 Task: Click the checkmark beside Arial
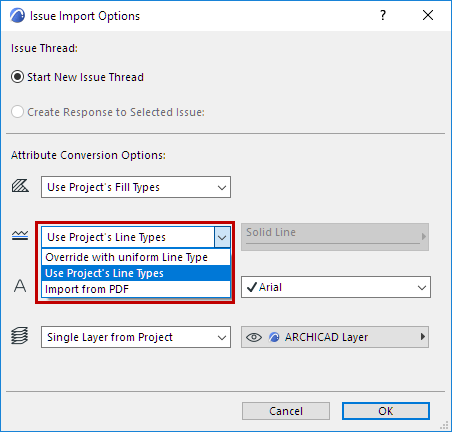pos(252,287)
